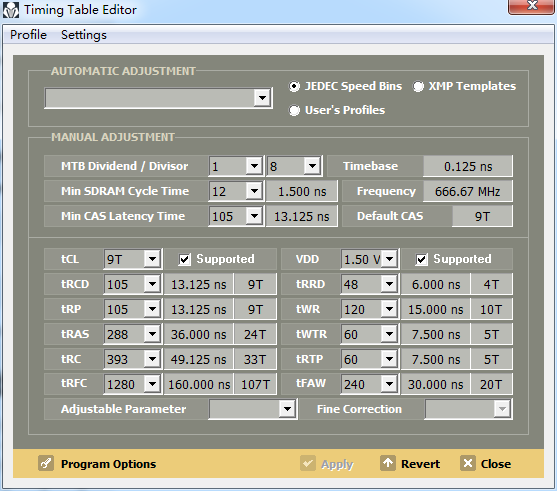Screen dimensions: 557x491
Task: Click Frequency value 666.67 MHz
Action: (x=468, y=191)
